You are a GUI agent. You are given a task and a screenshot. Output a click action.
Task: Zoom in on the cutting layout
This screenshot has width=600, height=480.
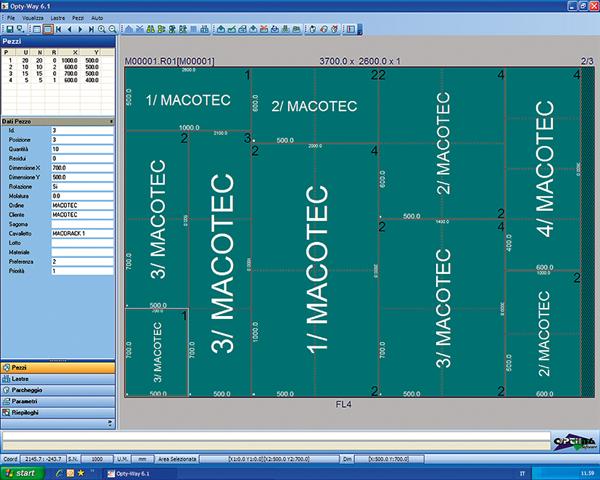102,29
